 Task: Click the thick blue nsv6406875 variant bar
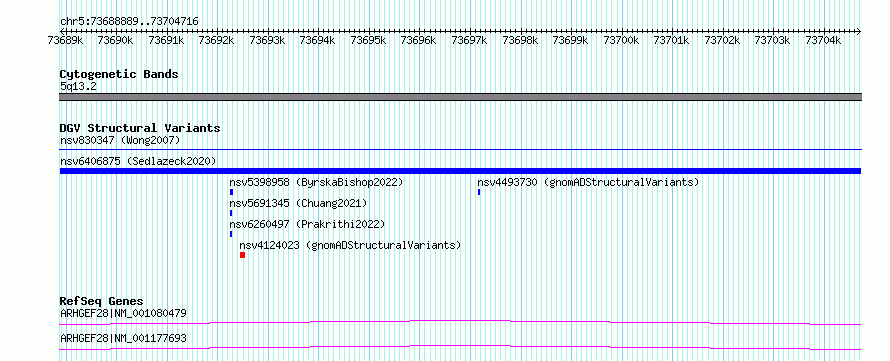460,171
